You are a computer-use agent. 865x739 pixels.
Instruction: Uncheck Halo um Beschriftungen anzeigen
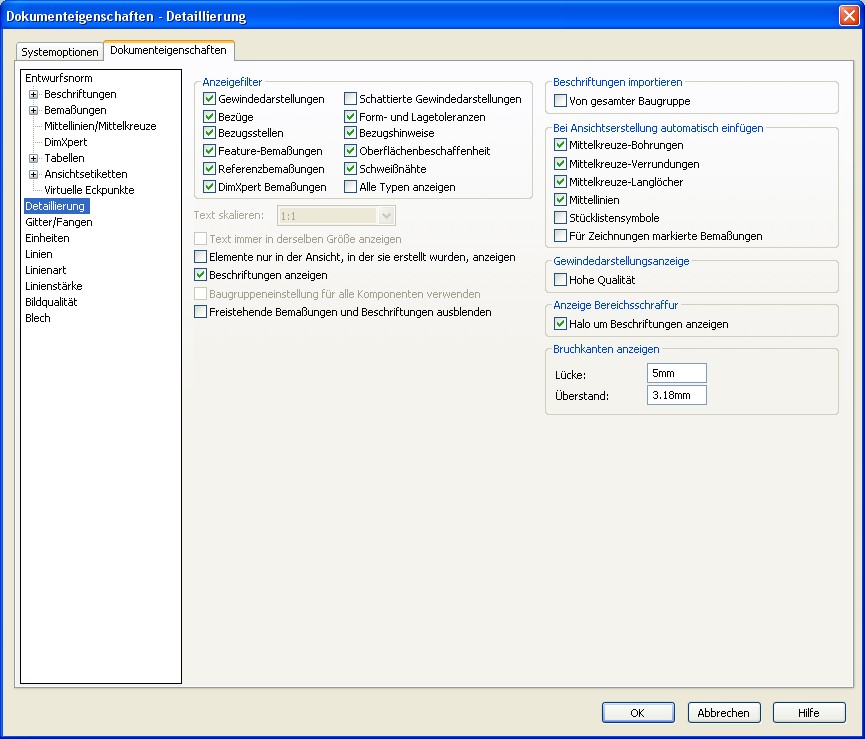click(x=560, y=324)
